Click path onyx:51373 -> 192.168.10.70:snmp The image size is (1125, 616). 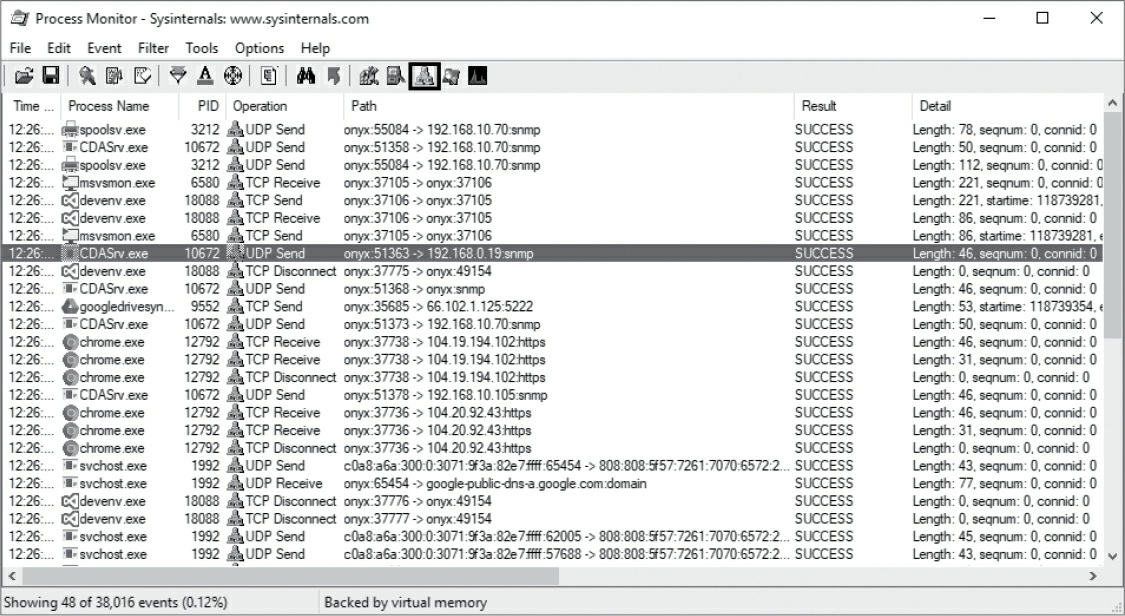(x=442, y=325)
